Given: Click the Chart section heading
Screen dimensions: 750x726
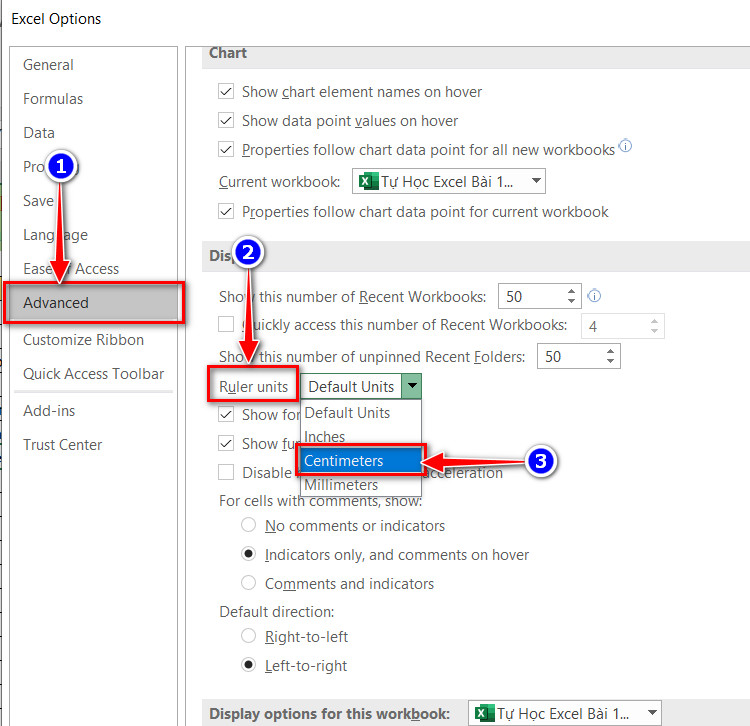Looking at the screenshot, I should (228, 53).
